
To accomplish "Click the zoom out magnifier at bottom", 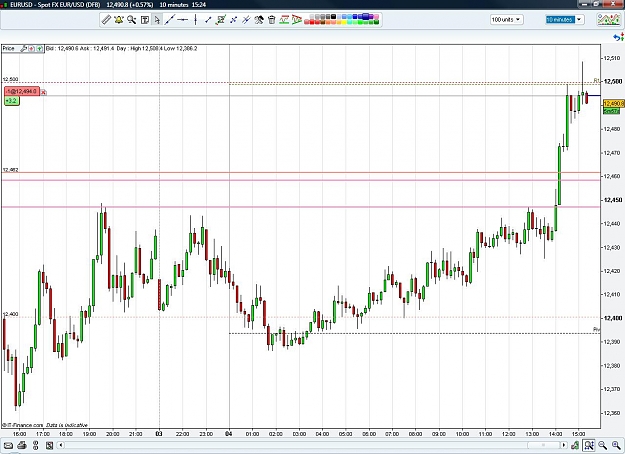I will [x=602, y=445].
